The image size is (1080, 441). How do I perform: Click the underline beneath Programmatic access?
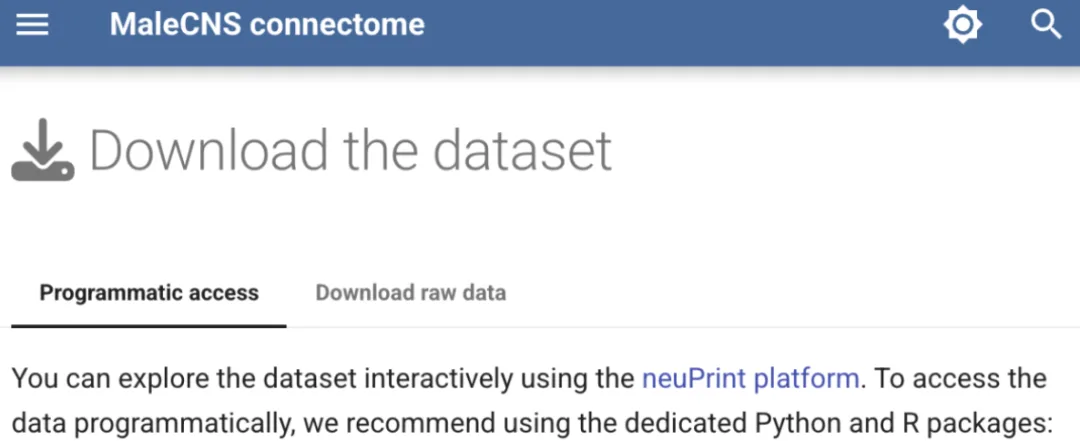click(149, 325)
